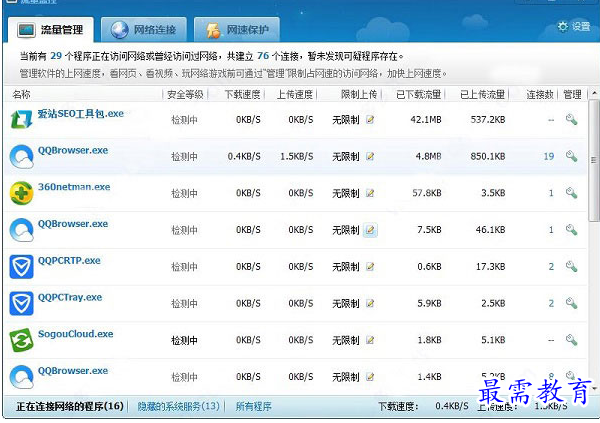Sort by 下载速度 column header
Viewport: 600px width, 423px height.
tap(242, 94)
